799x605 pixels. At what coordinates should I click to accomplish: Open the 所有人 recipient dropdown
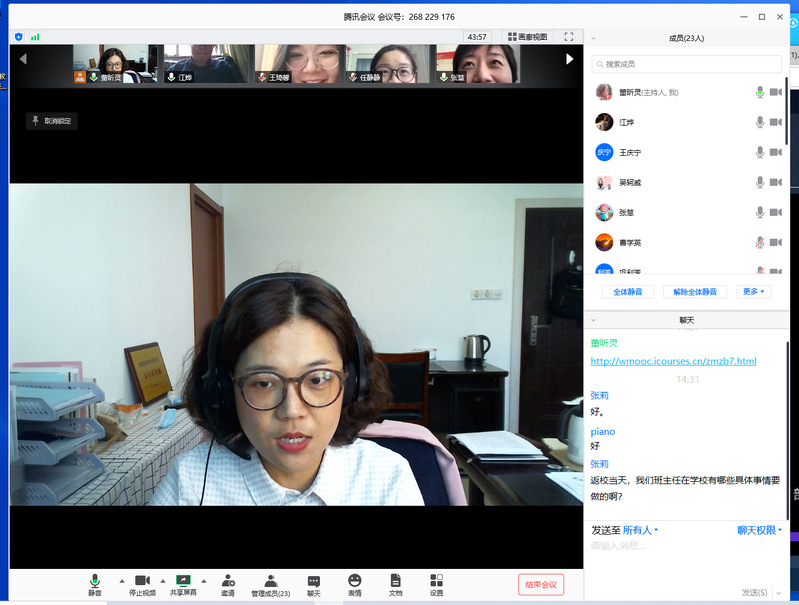640,530
